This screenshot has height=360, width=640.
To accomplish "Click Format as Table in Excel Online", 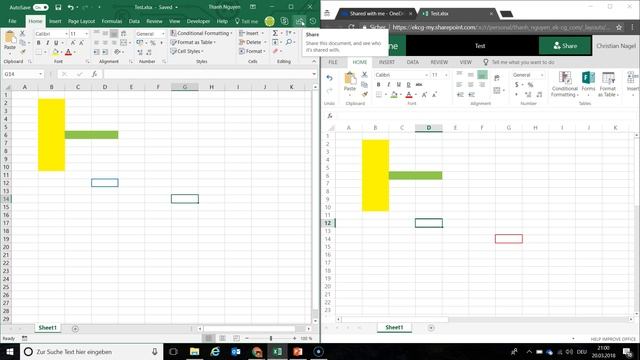I will 608,84.
